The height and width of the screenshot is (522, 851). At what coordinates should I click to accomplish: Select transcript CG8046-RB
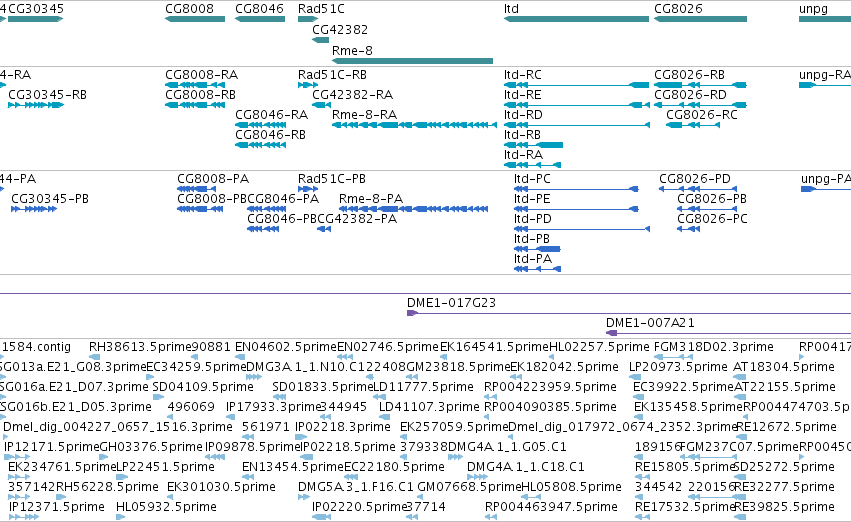point(261,145)
